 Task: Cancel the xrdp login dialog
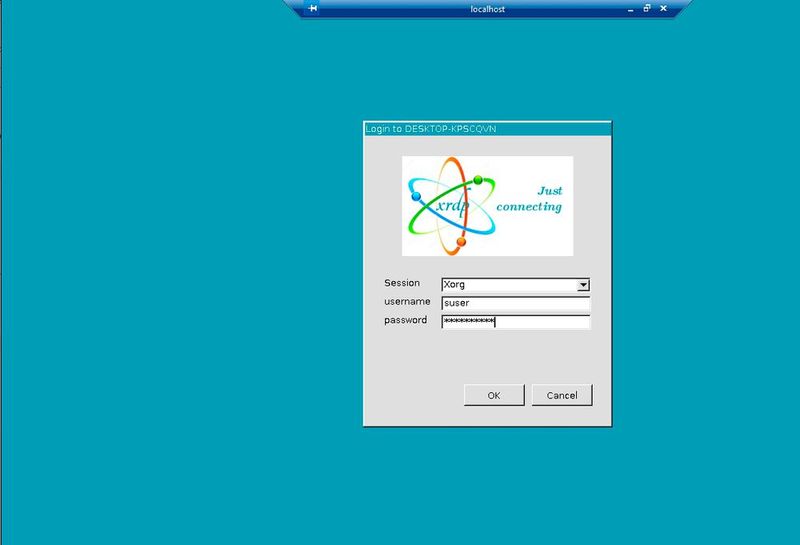coord(562,395)
